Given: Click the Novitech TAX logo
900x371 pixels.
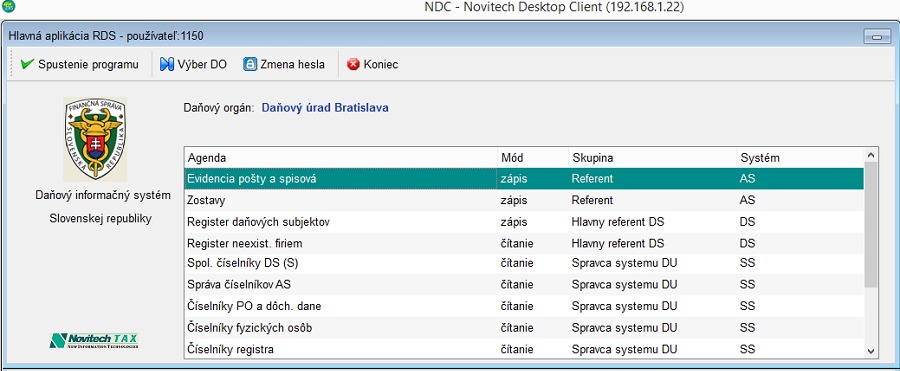Looking at the screenshot, I should coord(95,341).
